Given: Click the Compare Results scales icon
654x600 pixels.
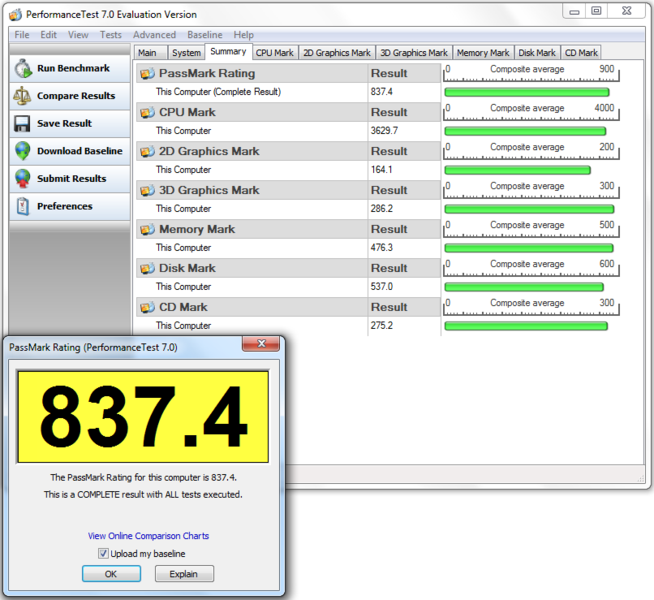Looking at the screenshot, I should [22, 96].
